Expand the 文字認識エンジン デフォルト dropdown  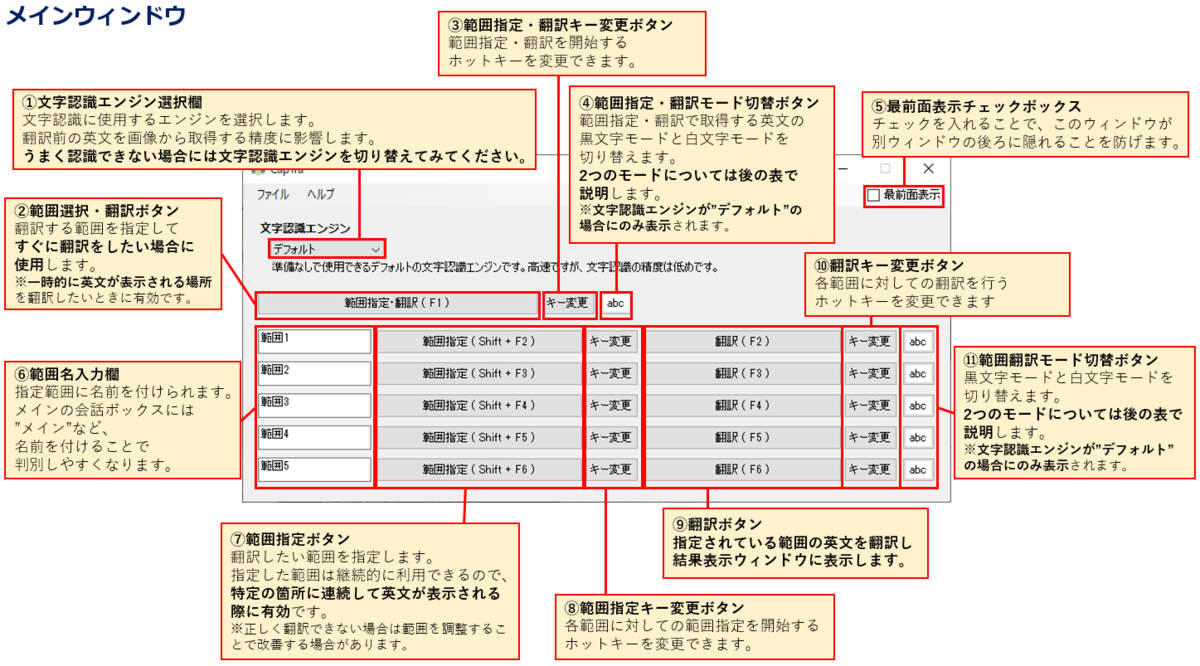pyautogui.click(x=326, y=248)
